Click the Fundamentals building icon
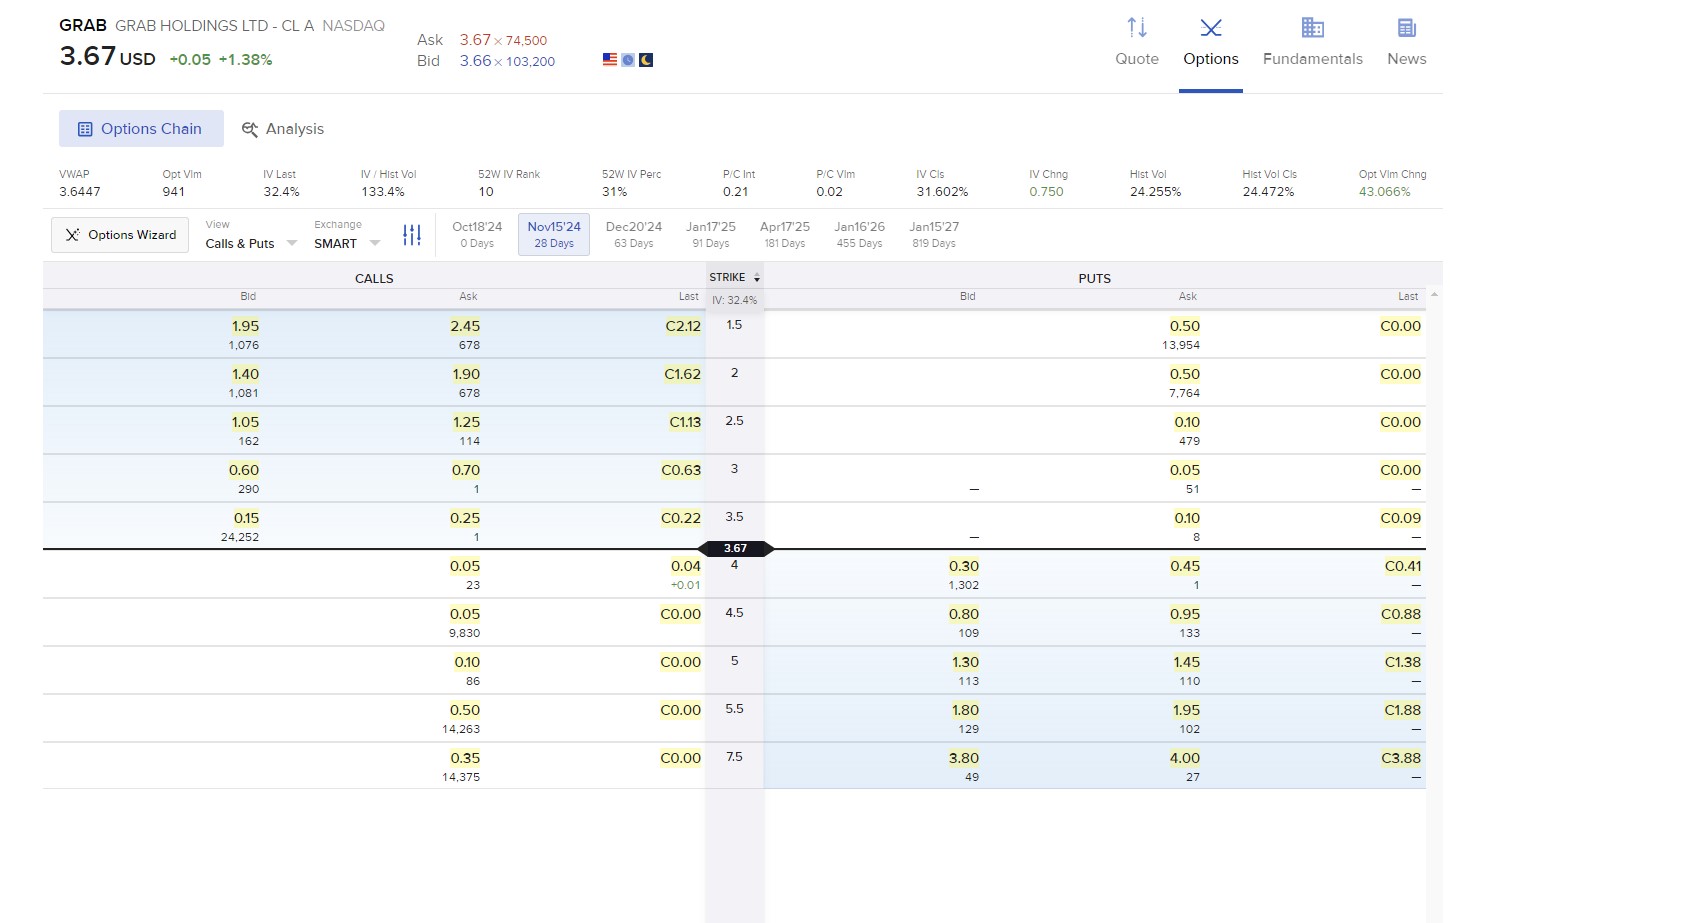Viewport: 1687px width, 923px height. [x=1312, y=27]
